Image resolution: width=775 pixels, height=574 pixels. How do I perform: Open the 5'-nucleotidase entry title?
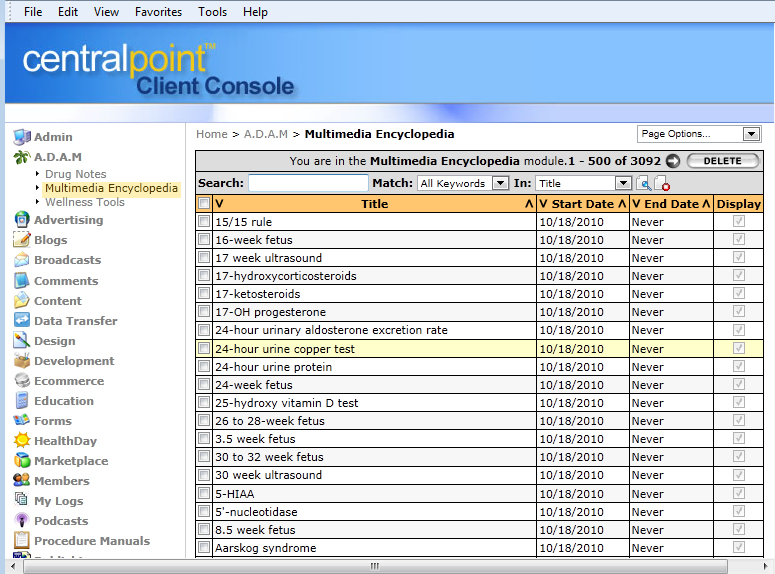click(256, 512)
